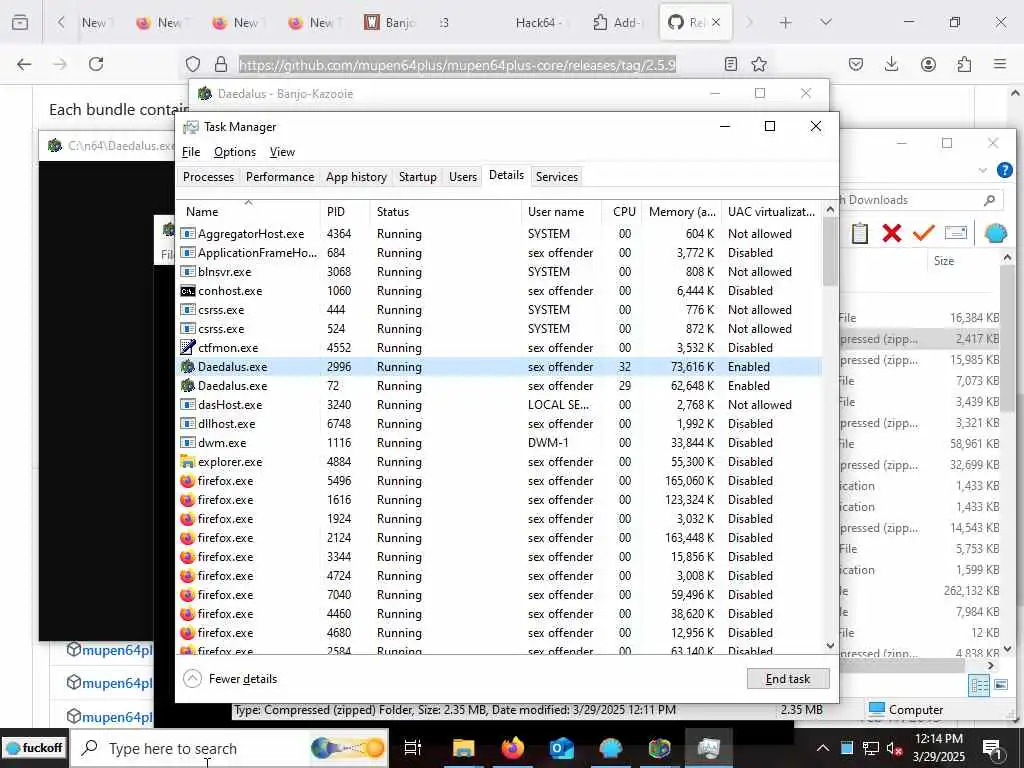
Task: Click the End task button
Action: pyautogui.click(x=788, y=679)
